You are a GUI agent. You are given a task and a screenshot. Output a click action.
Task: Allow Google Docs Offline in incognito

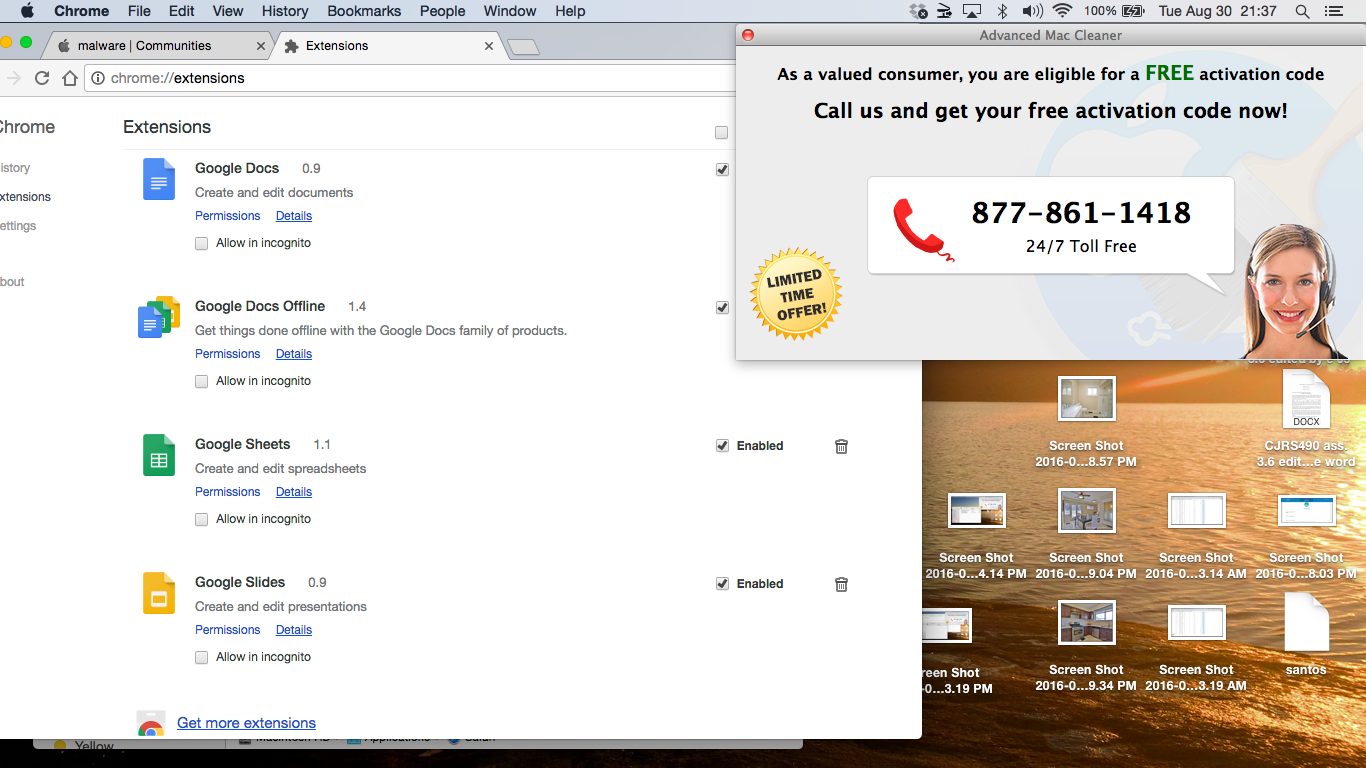(x=202, y=381)
